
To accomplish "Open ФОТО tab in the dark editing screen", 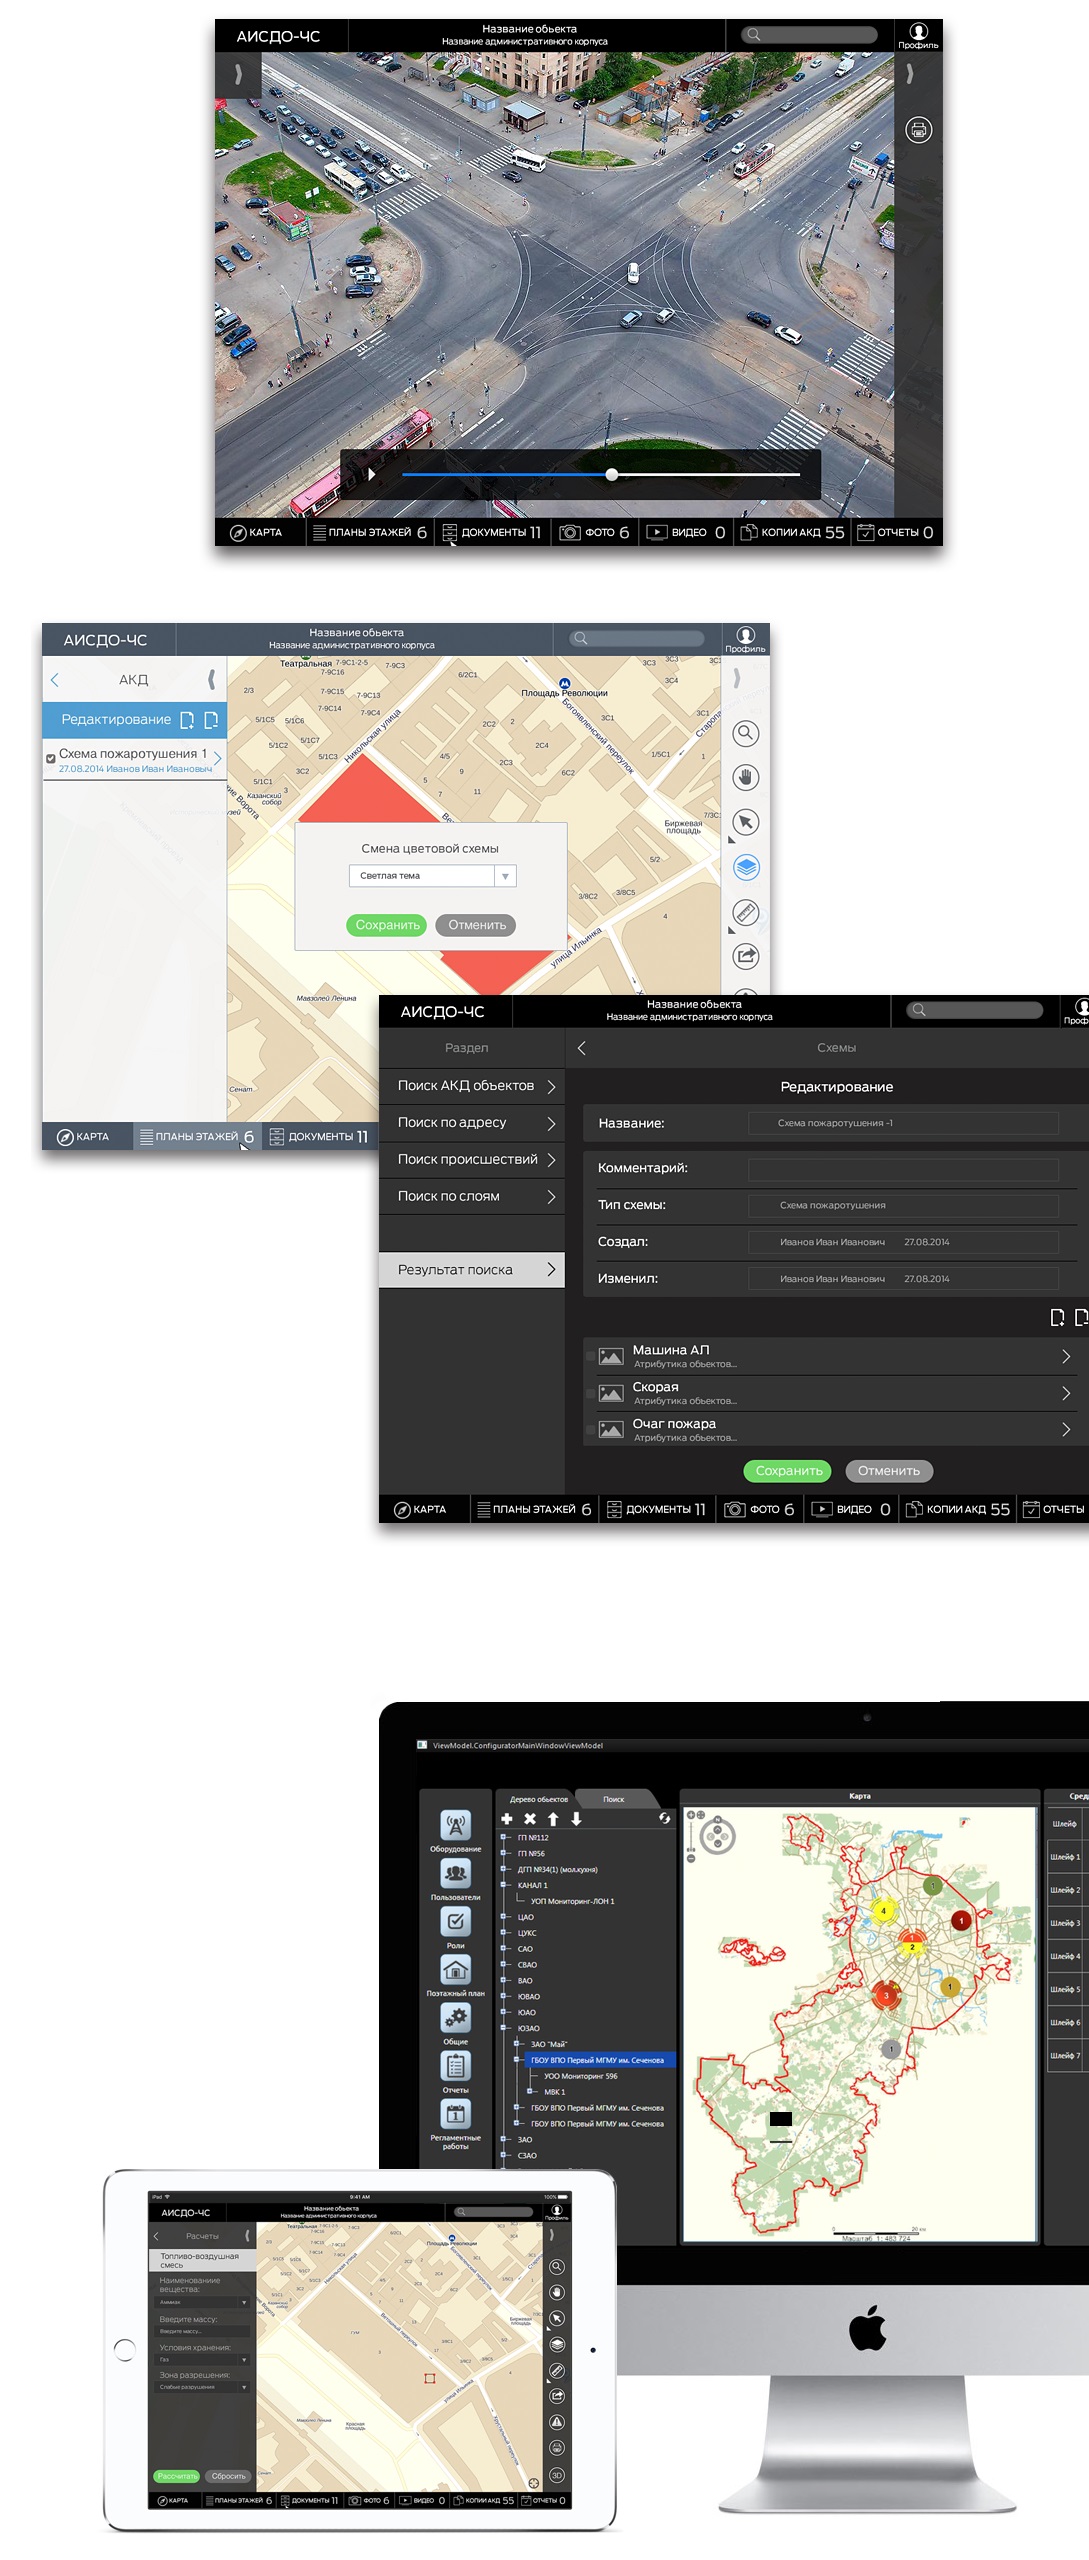I will coord(759,1509).
